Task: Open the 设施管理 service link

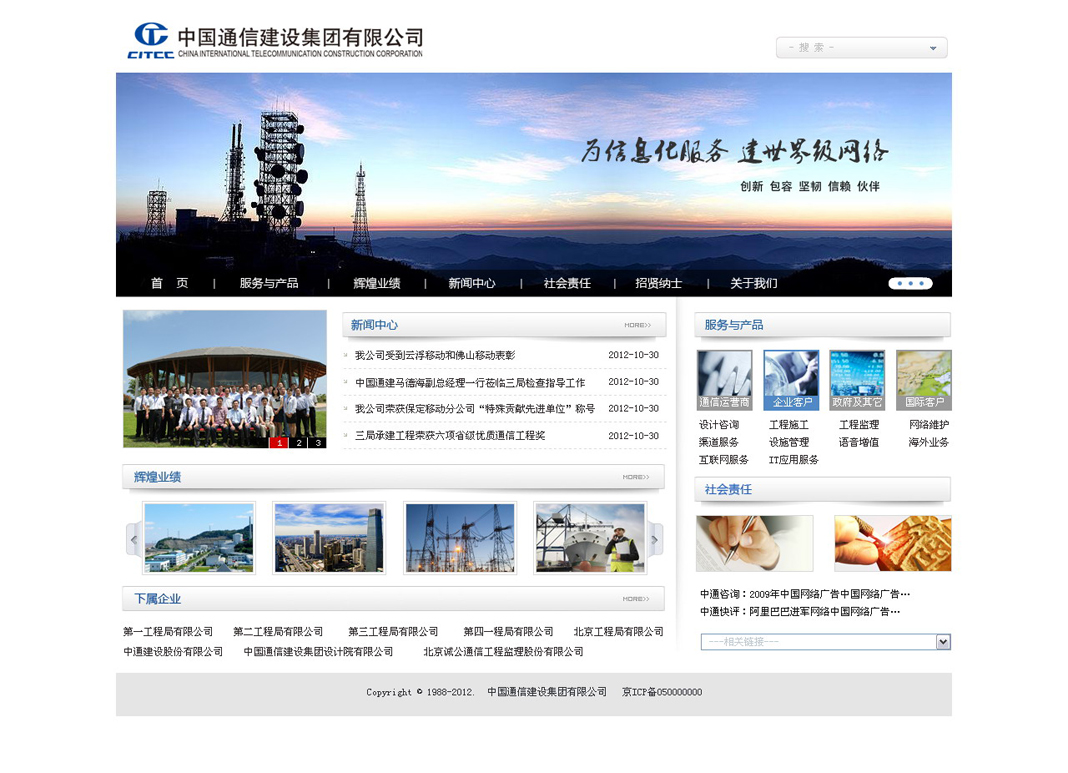Action: pos(789,443)
